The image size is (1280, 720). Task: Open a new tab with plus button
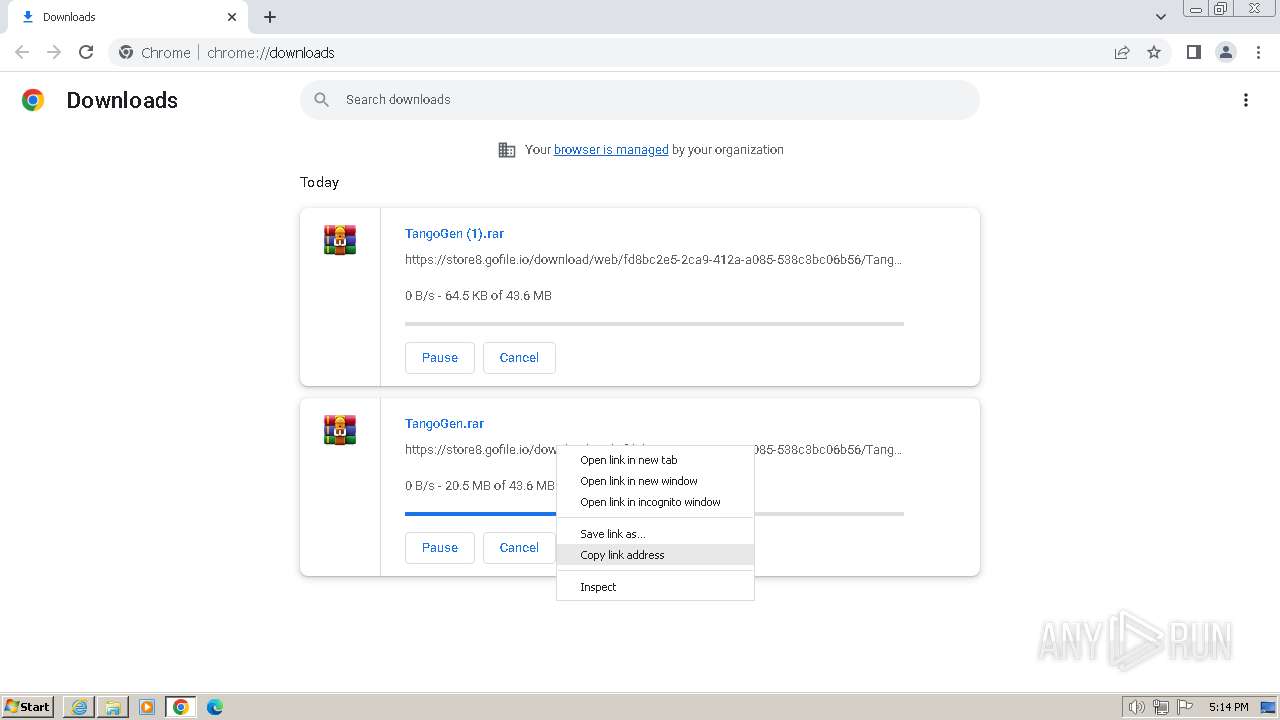click(270, 17)
